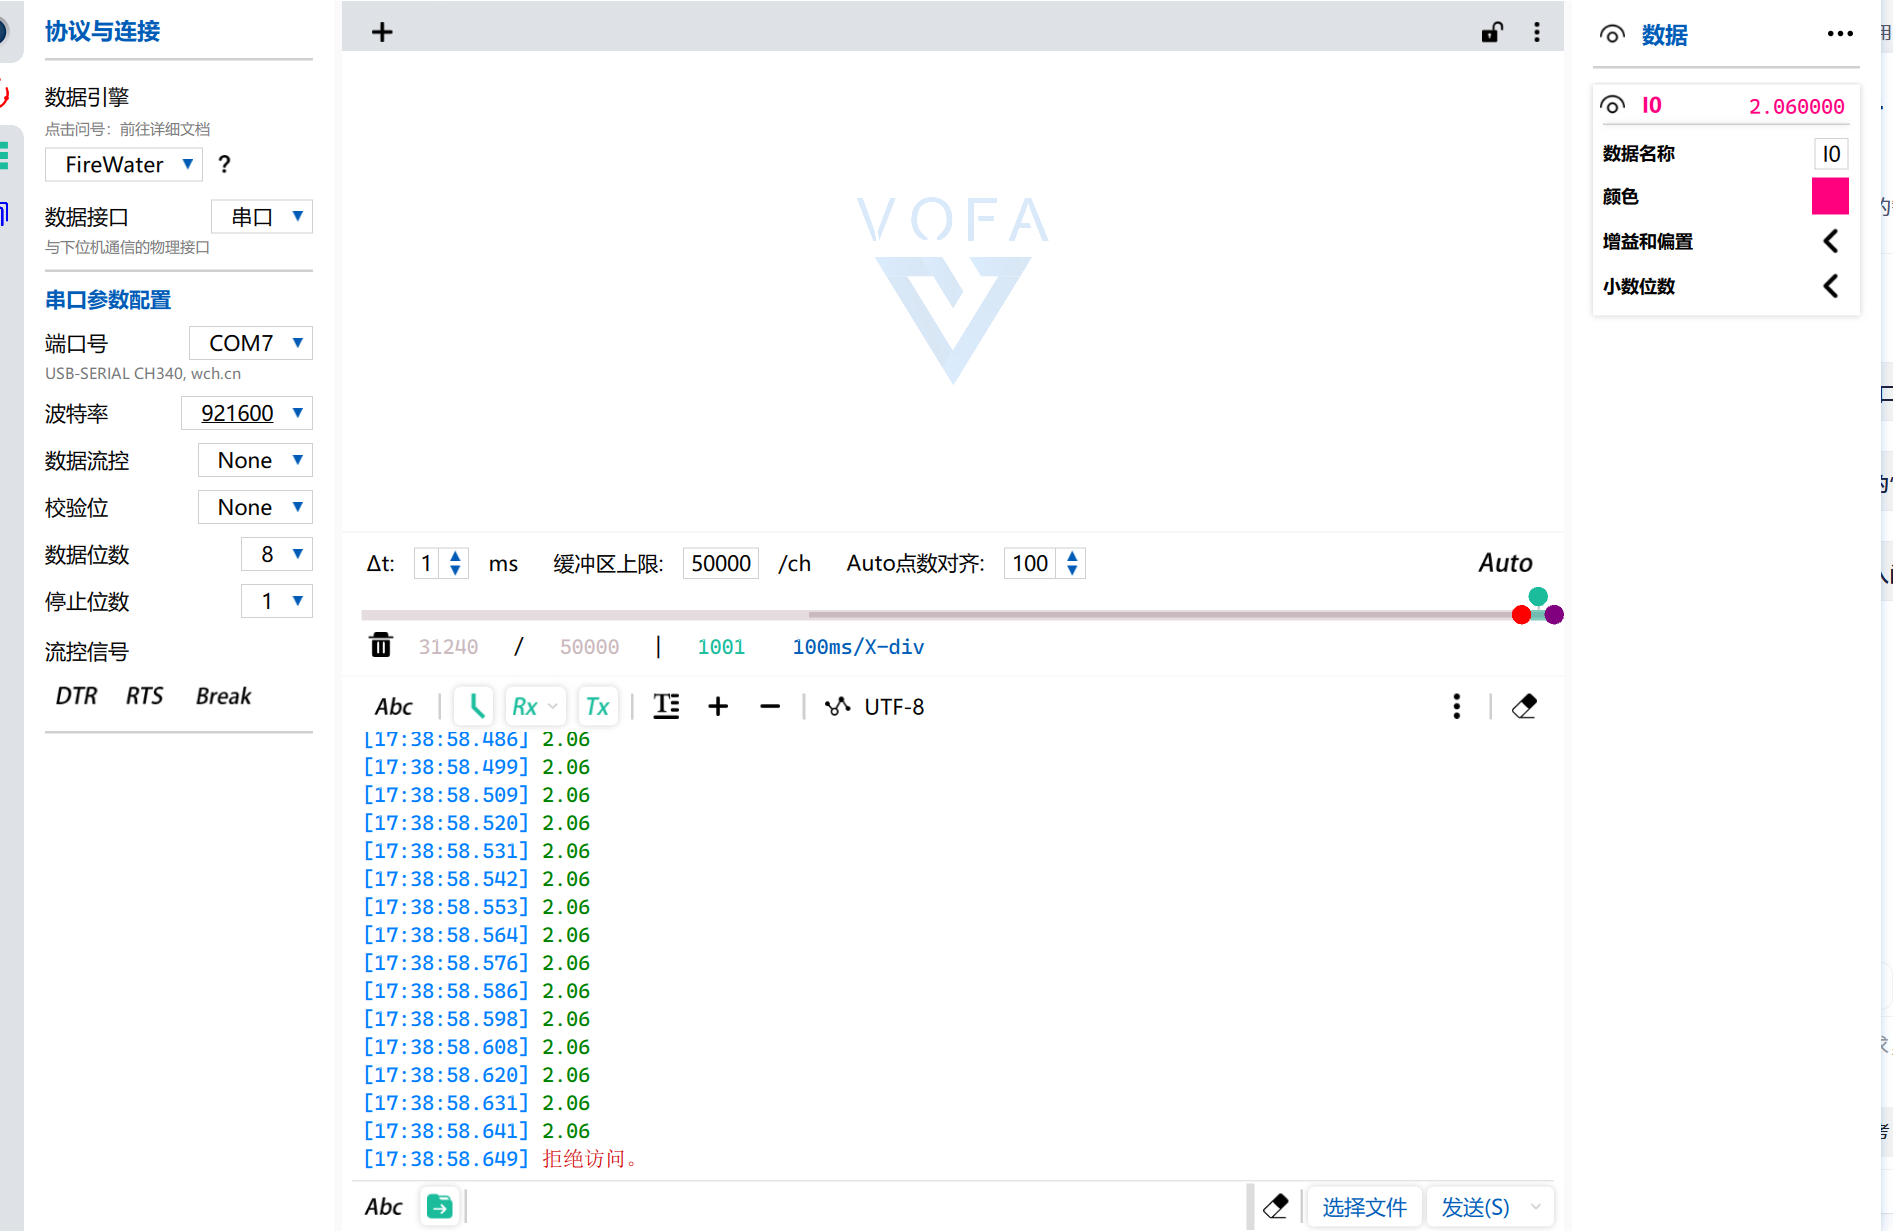Toggle eye icon beside 数据 header
The image size is (1893, 1231).
[1612, 35]
